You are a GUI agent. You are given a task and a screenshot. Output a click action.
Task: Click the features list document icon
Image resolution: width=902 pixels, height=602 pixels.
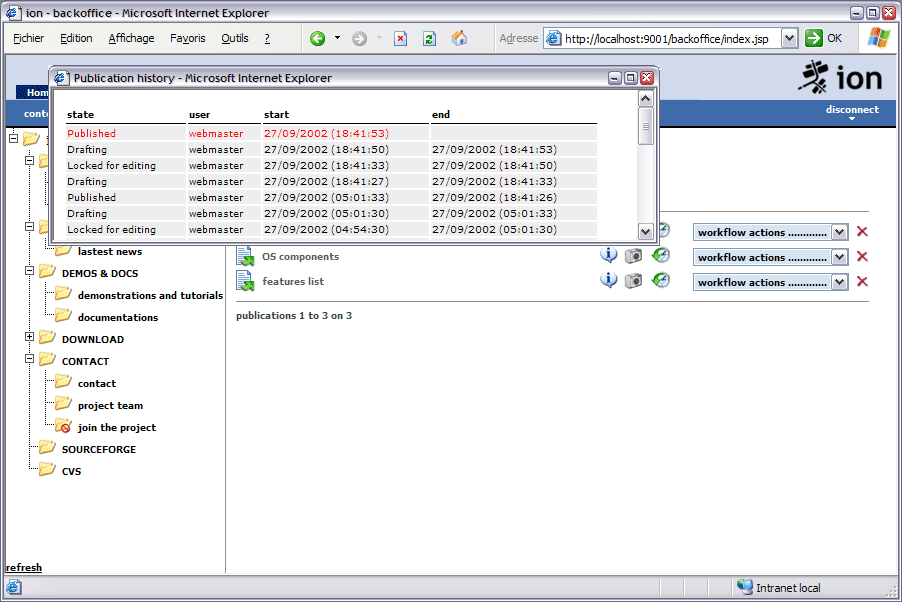pyautogui.click(x=245, y=281)
